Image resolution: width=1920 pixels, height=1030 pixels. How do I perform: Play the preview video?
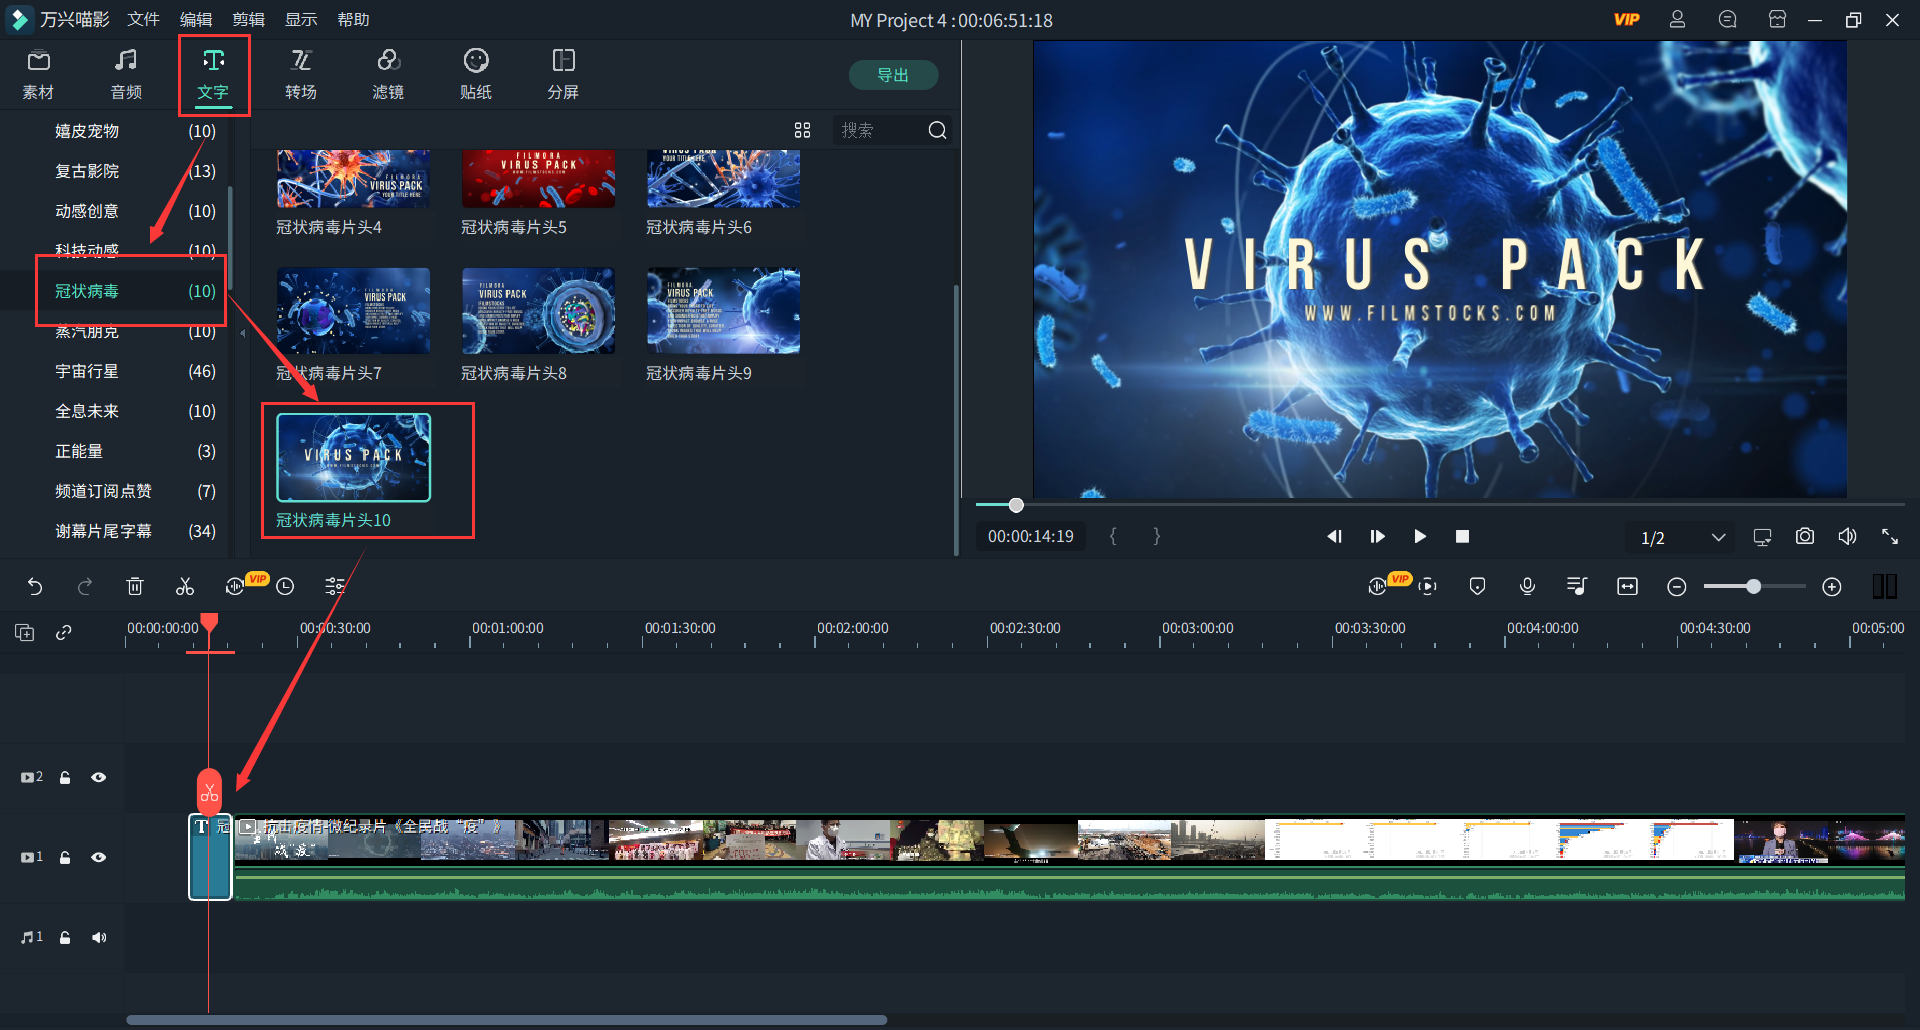pos(1420,536)
